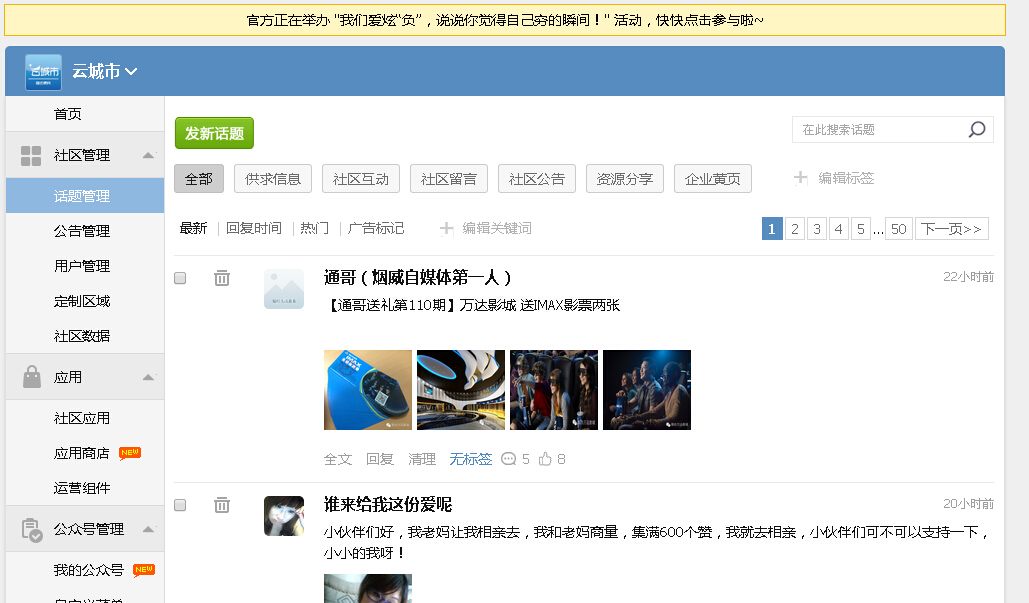The image size is (1029, 603).
Task: Open the 云城市 dropdown chevron
Action: (x=131, y=72)
